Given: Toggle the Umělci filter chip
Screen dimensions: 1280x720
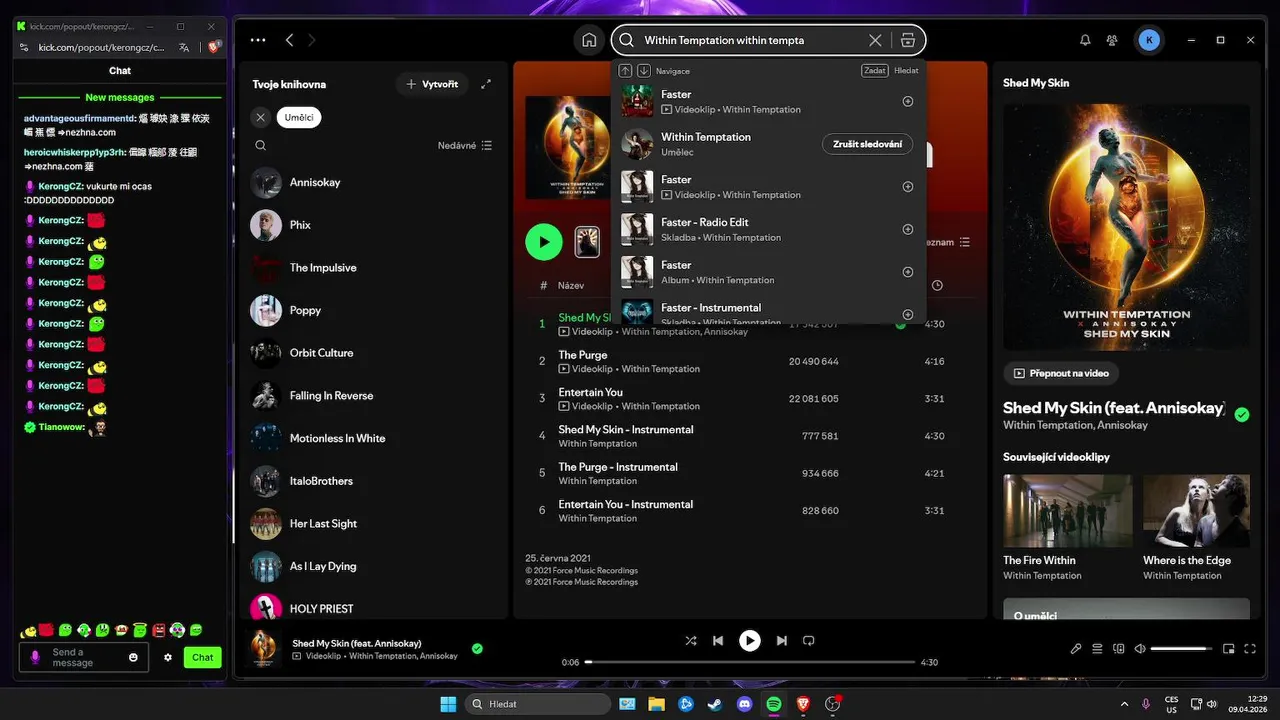Looking at the screenshot, I should (299, 117).
